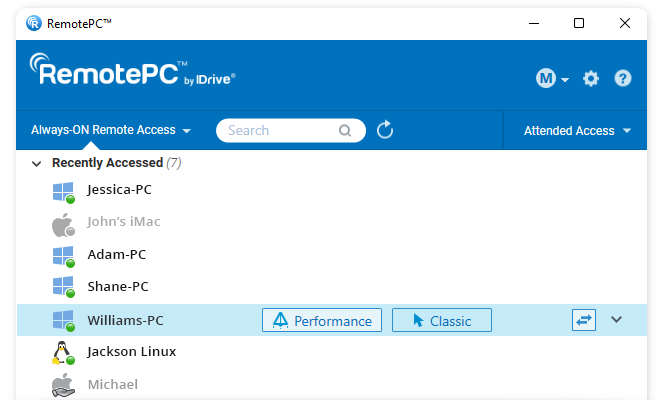The height and width of the screenshot is (400, 667).
Task: Click the Windows icon beside Jessica-PC
Action: [x=64, y=190]
